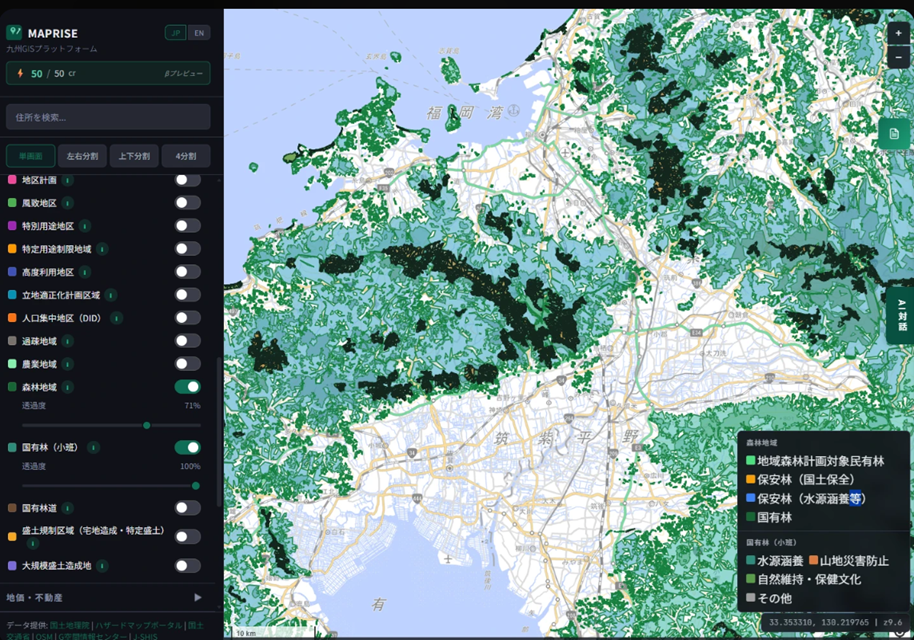This screenshot has width=914, height=640.
Task: Open the document report icon on map
Action: click(x=894, y=134)
